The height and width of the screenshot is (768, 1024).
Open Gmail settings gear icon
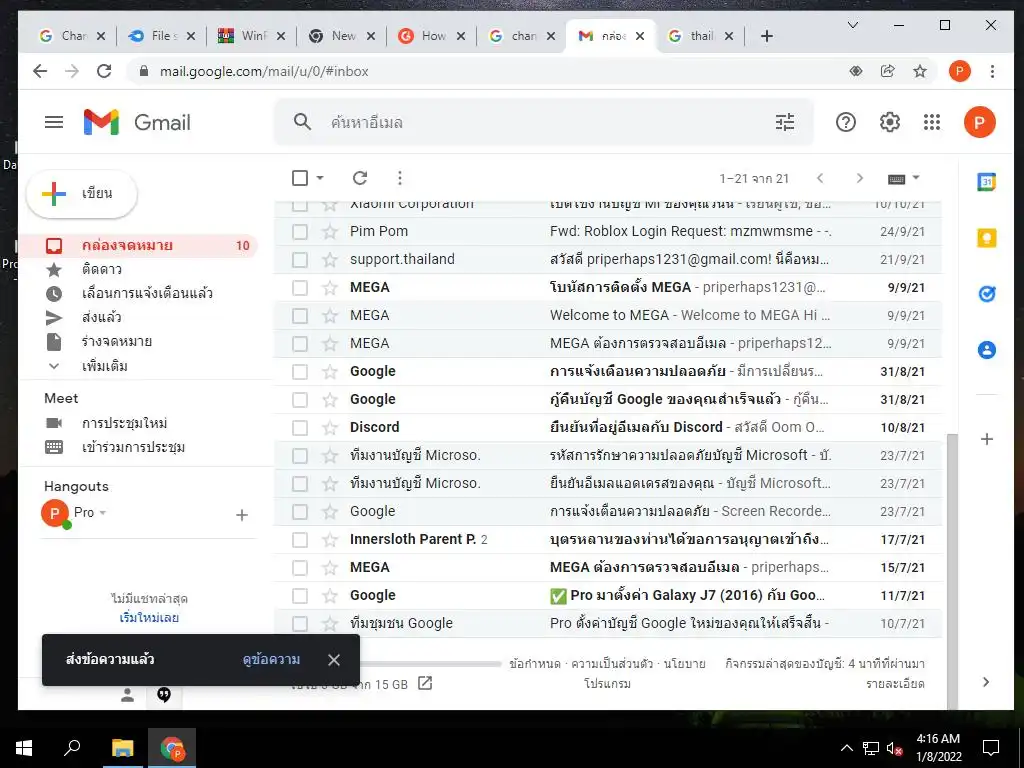pos(889,122)
